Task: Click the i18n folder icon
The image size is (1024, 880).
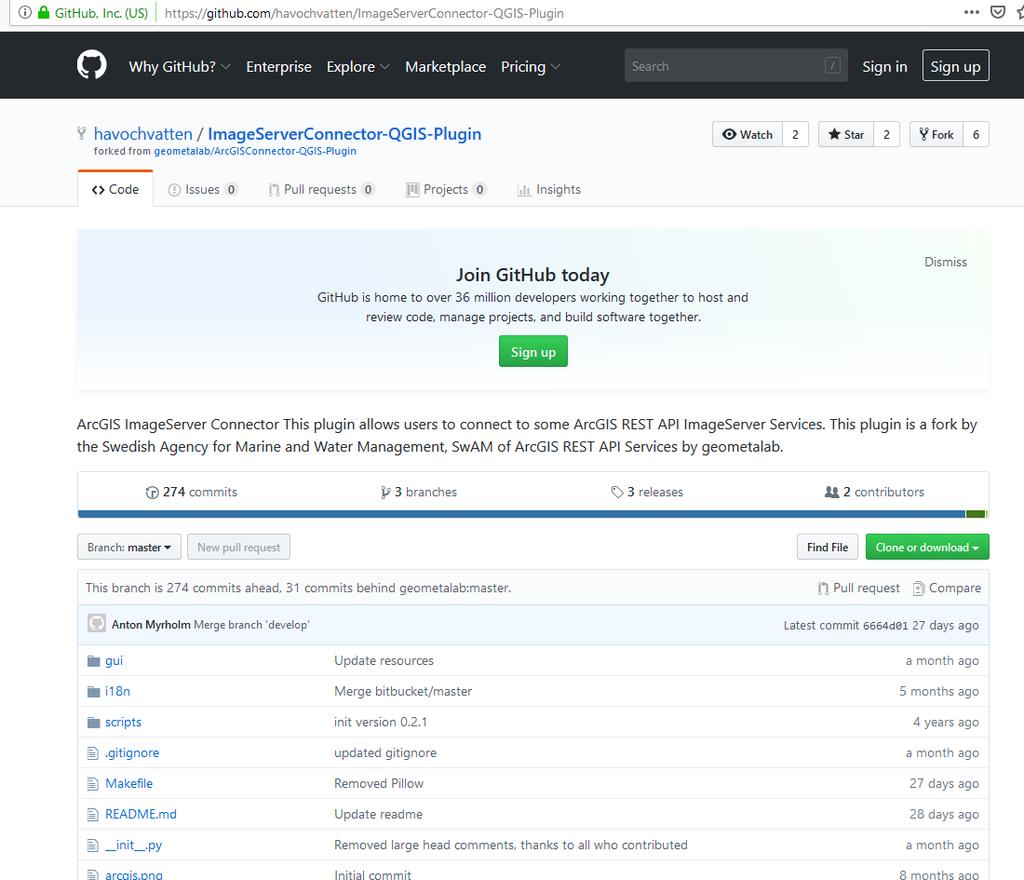Action: point(93,691)
